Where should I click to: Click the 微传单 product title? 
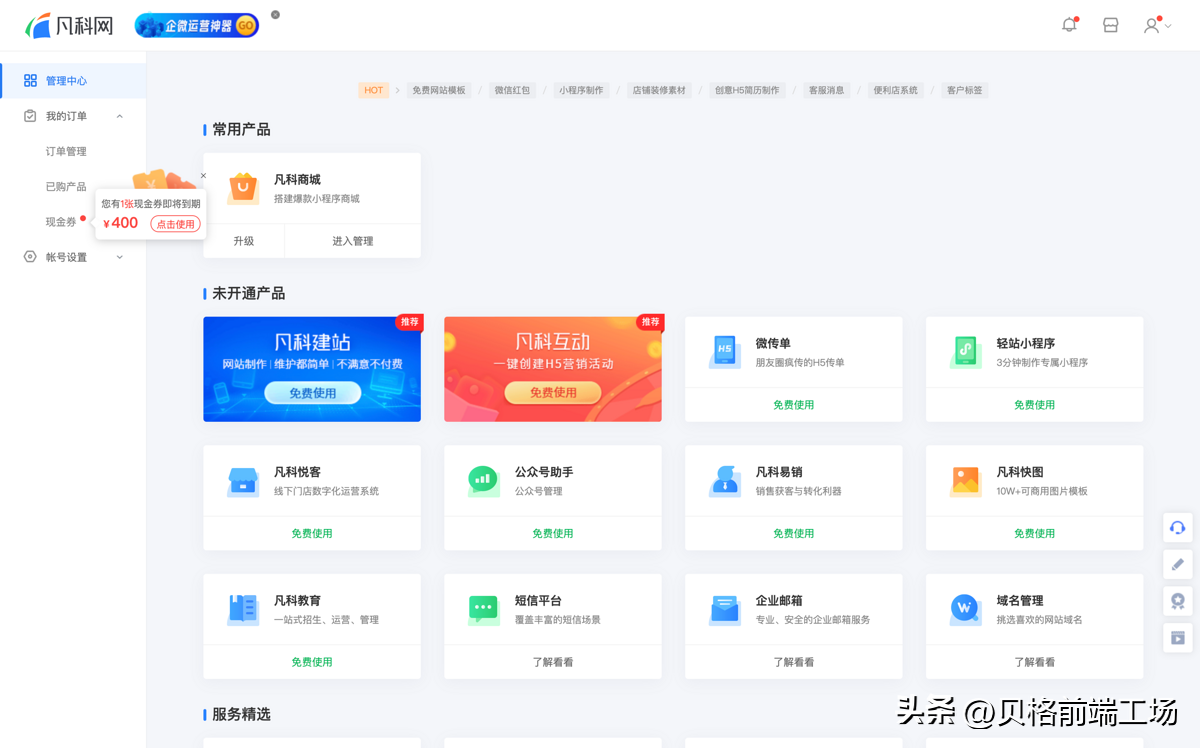[x=773, y=344]
